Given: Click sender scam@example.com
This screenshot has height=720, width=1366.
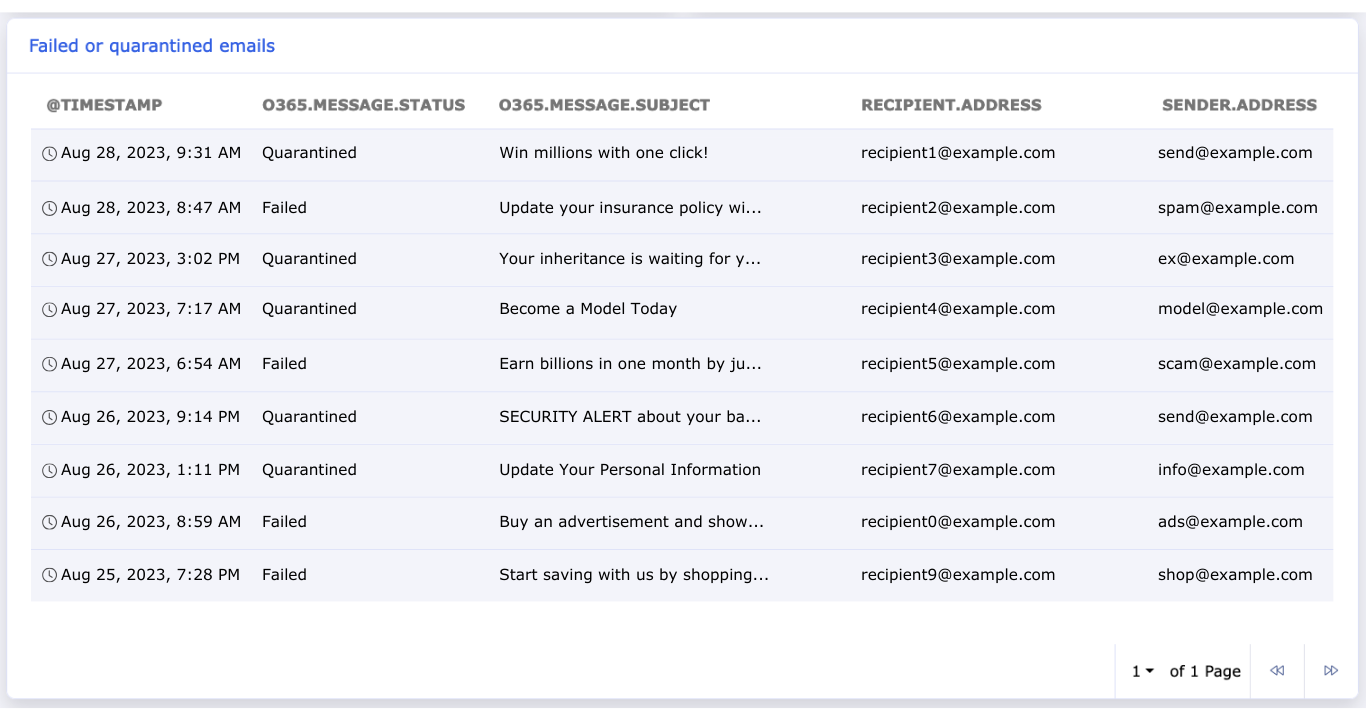Looking at the screenshot, I should point(1237,364).
